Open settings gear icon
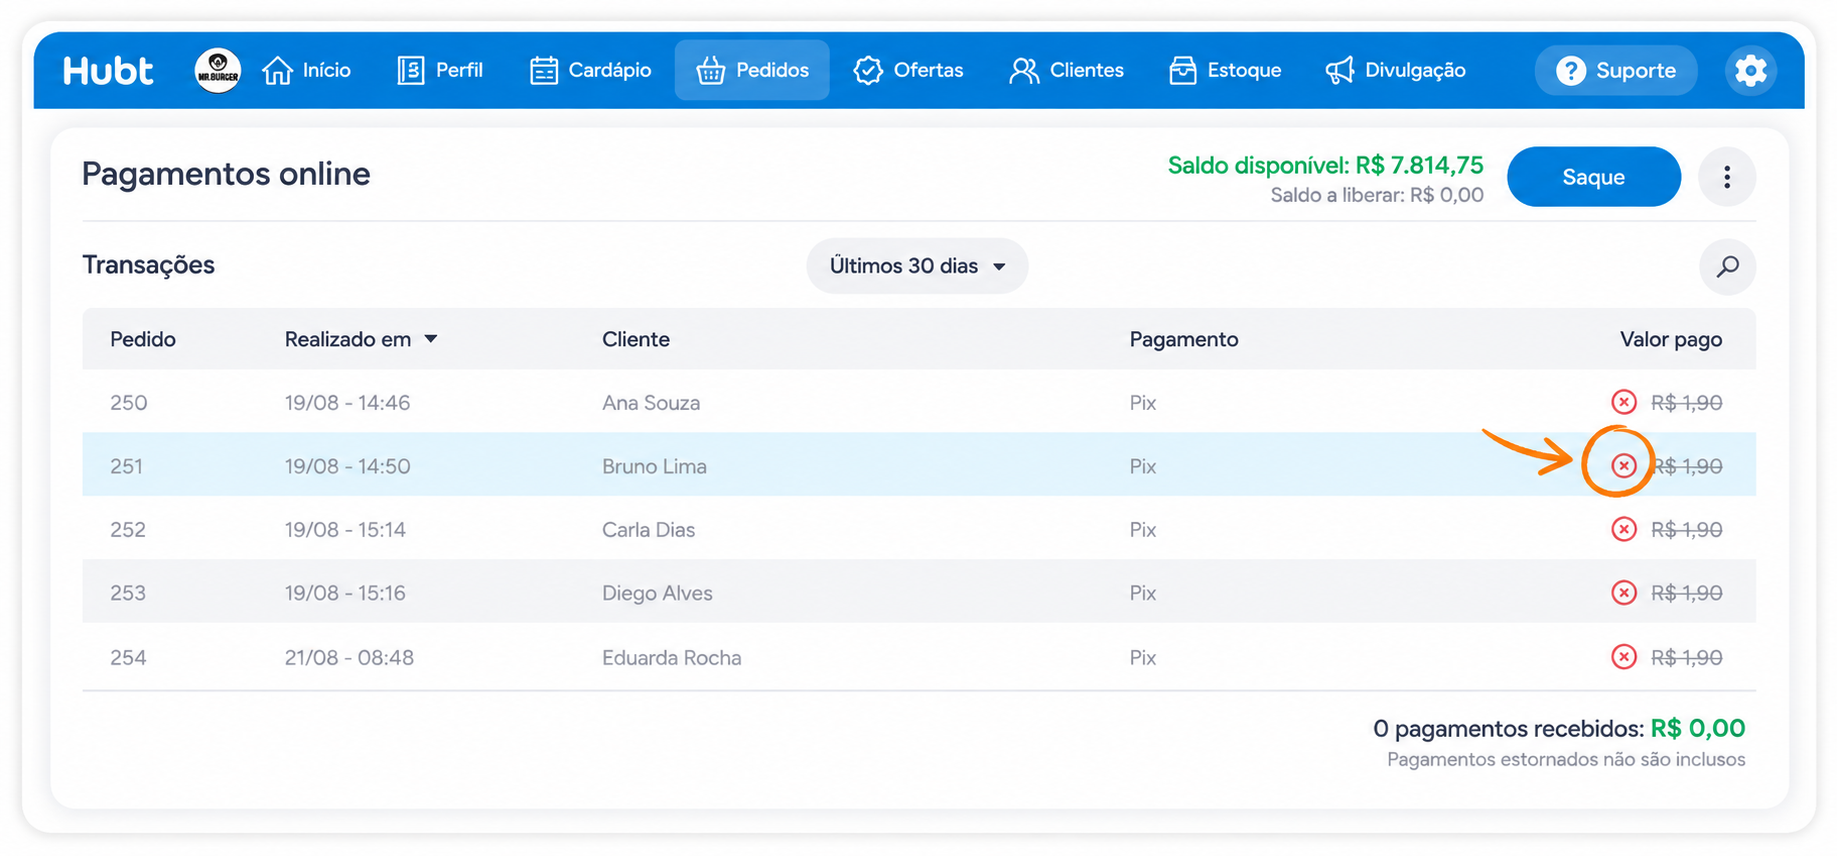The height and width of the screenshot is (856, 1837). (1750, 71)
